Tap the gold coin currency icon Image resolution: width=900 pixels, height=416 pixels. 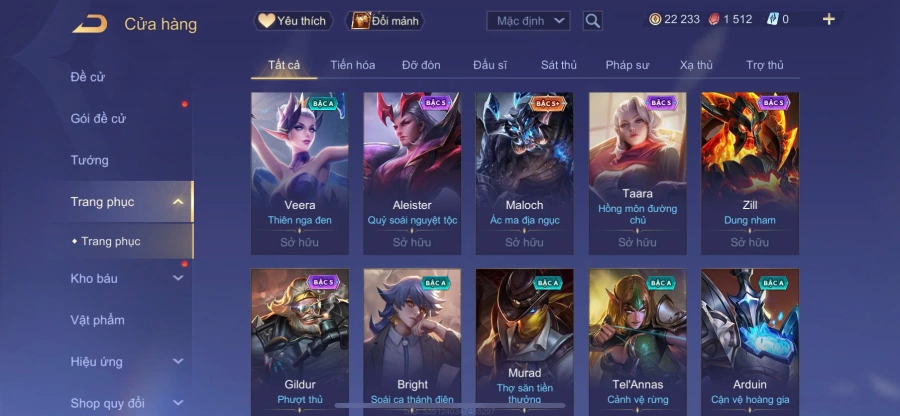tap(655, 19)
